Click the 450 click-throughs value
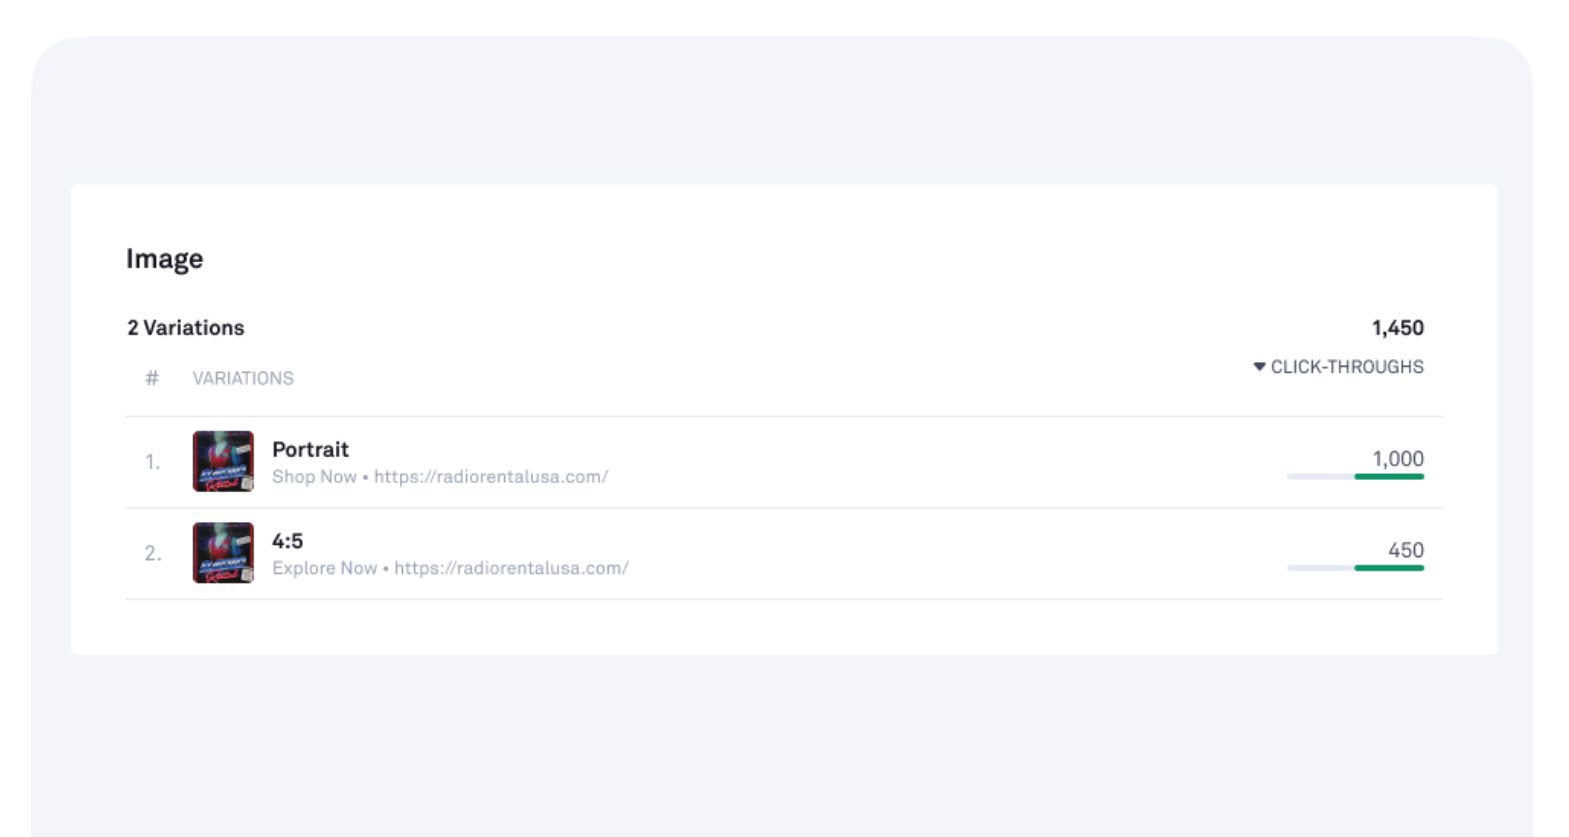Viewport: 1569px width, 837px height. 1405,550
